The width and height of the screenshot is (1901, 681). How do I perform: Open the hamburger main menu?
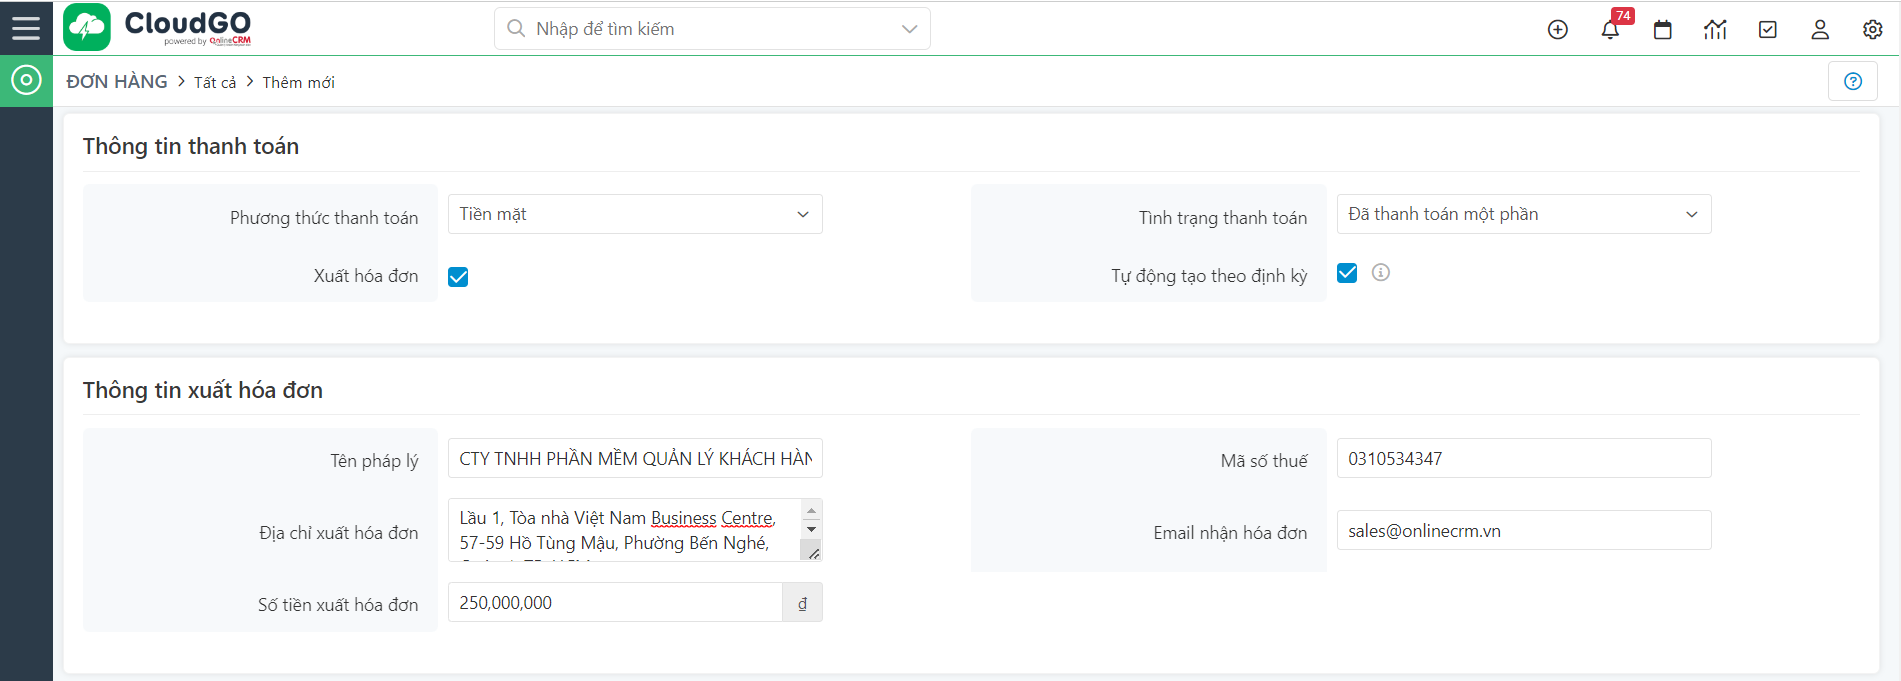26,28
